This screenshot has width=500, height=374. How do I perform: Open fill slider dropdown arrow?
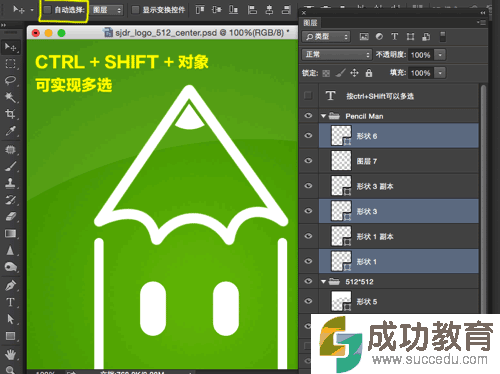coord(440,73)
